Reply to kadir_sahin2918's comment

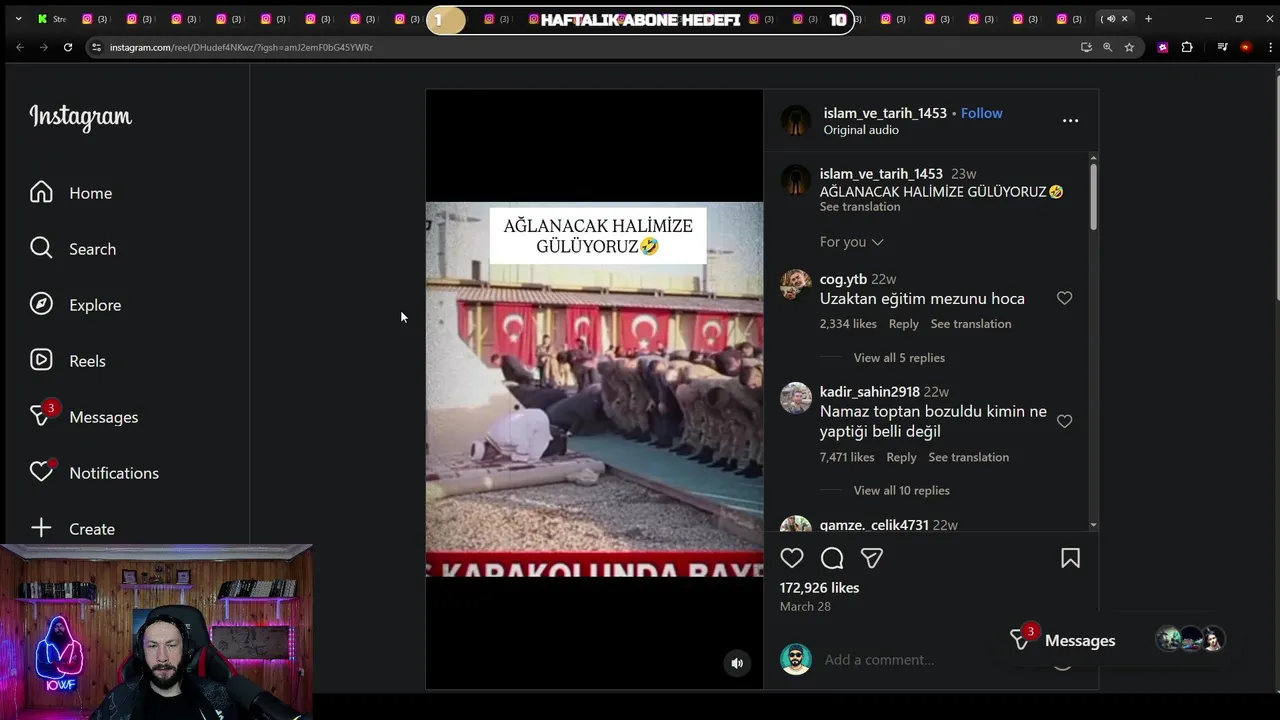click(x=901, y=457)
